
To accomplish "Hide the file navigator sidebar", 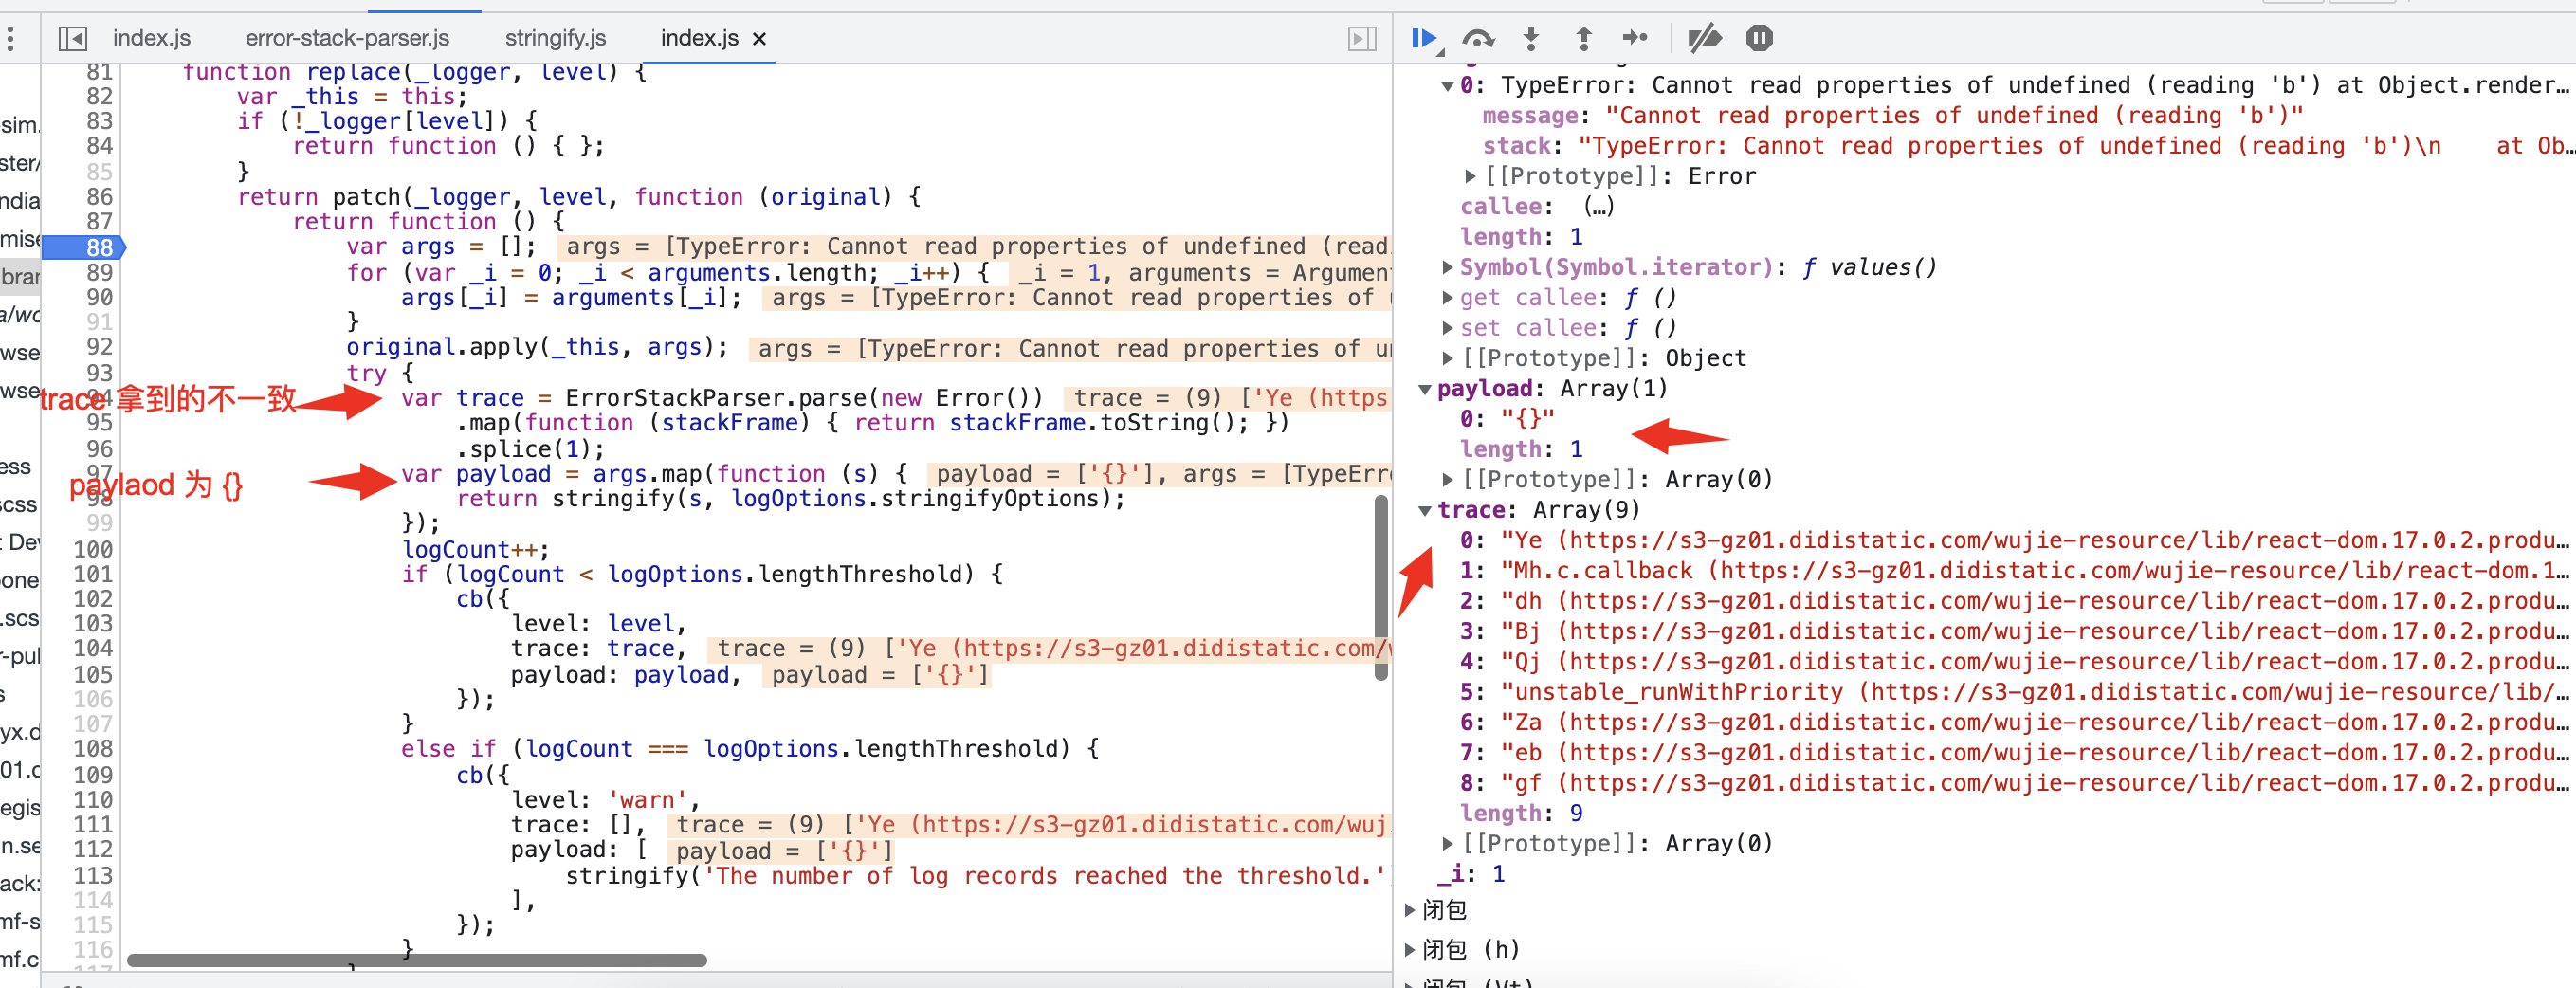I will [x=73, y=38].
